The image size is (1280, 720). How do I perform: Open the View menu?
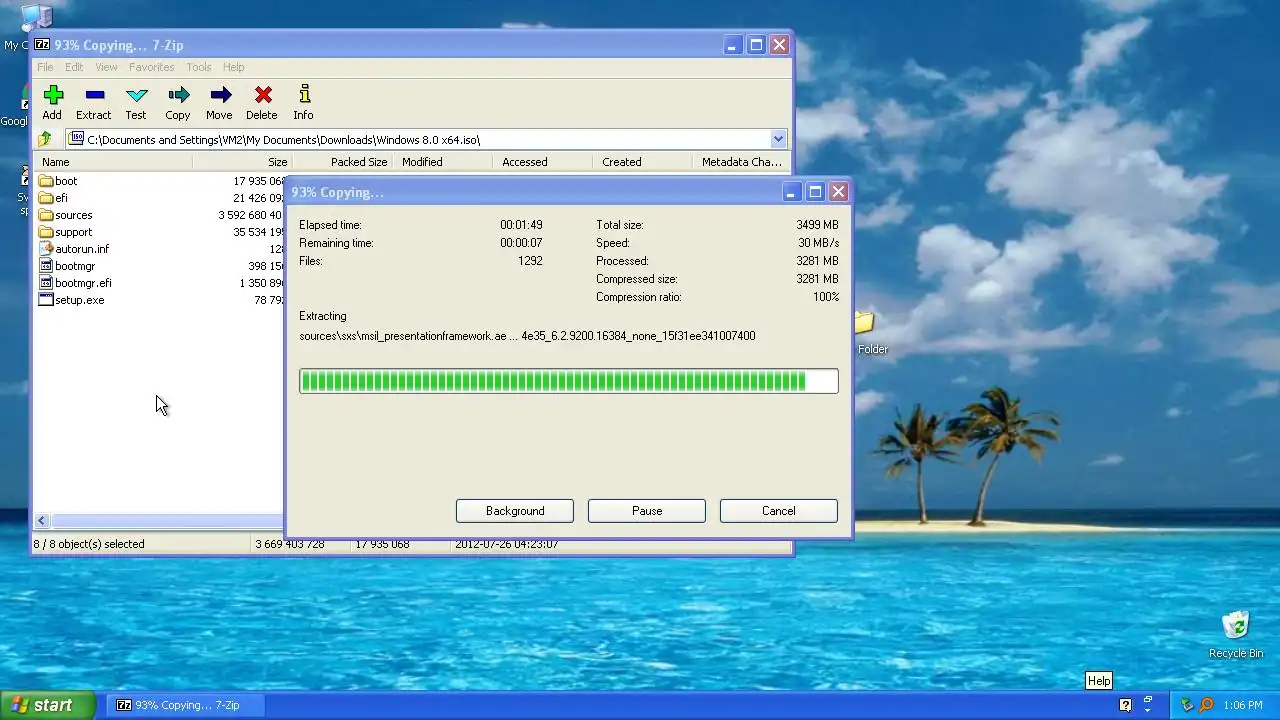106,67
